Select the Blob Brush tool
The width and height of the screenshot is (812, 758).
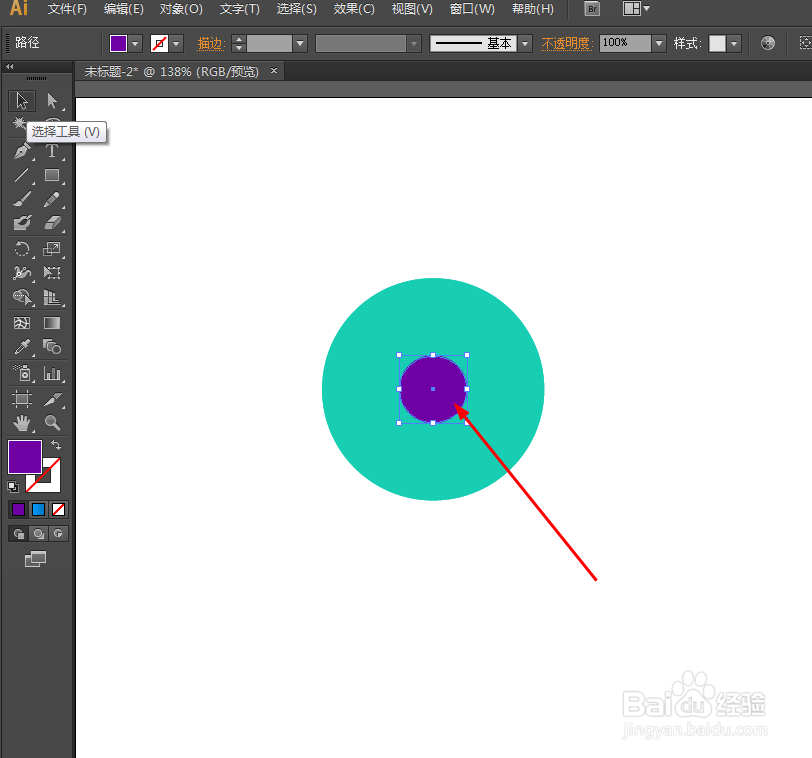click(22, 223)
